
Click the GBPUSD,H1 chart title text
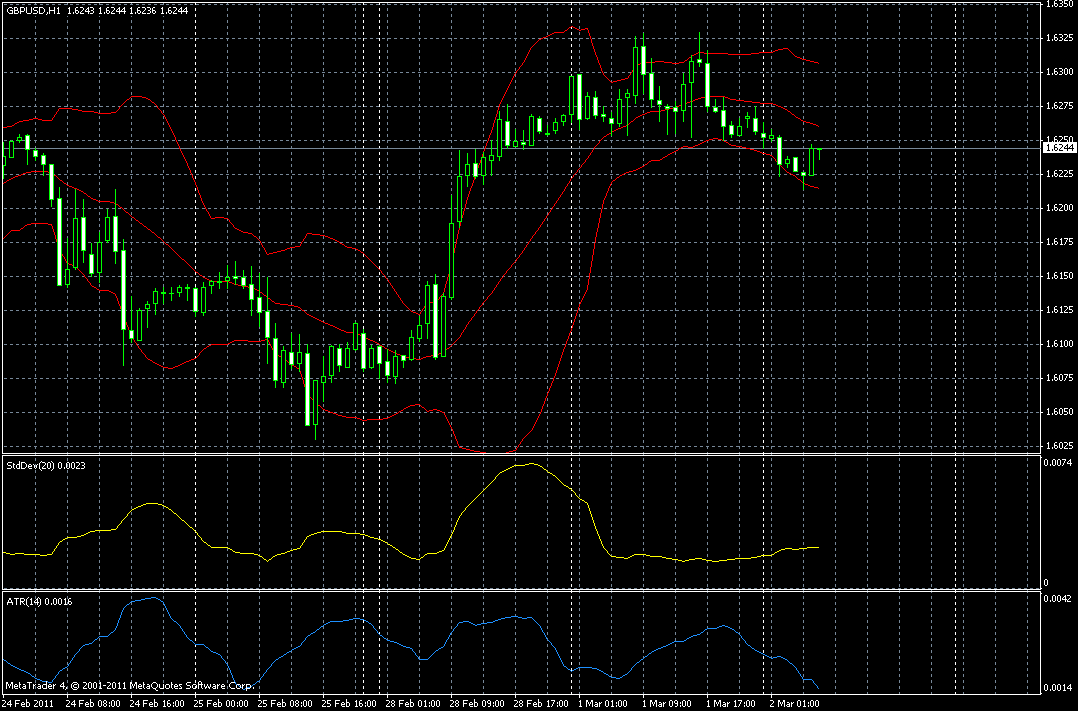coord(34,10)
